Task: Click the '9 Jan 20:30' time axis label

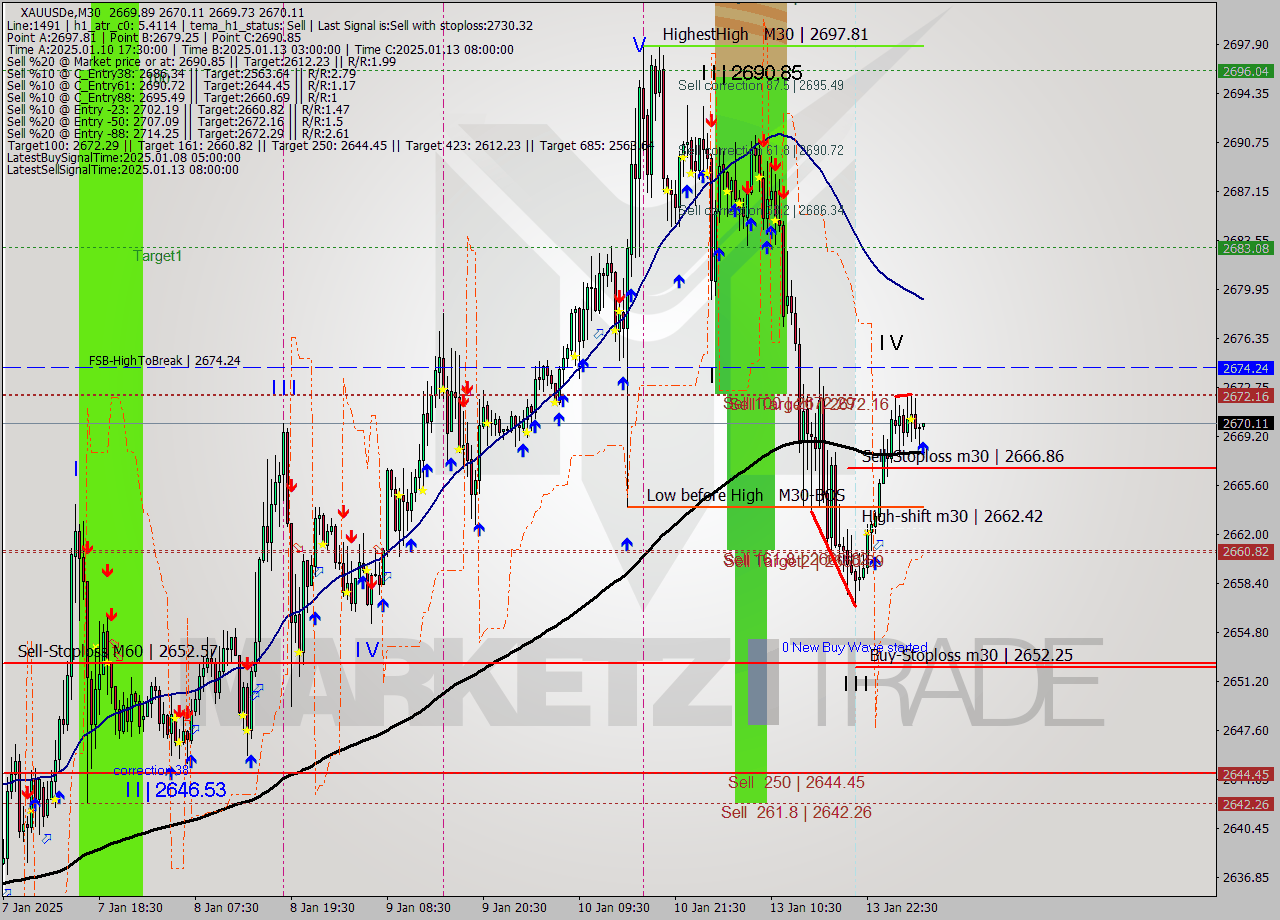Action: (514, 907)
